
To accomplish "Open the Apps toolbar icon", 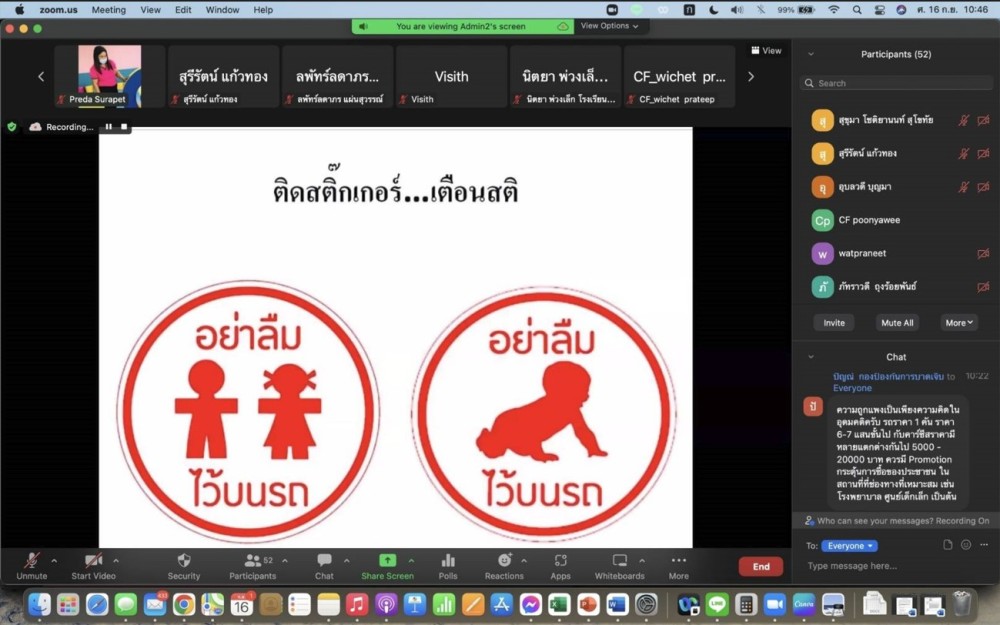I will pos(560,561).
